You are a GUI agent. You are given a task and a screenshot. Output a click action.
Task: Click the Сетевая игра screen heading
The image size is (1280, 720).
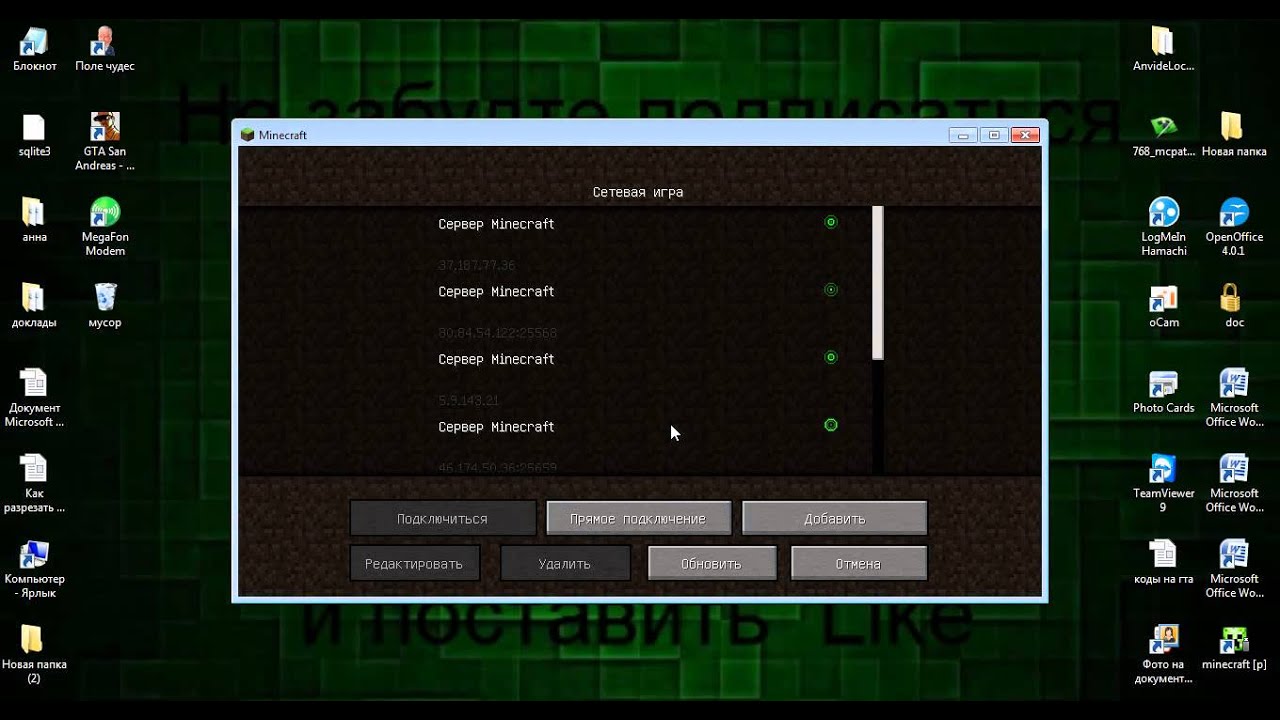[638, 192]
